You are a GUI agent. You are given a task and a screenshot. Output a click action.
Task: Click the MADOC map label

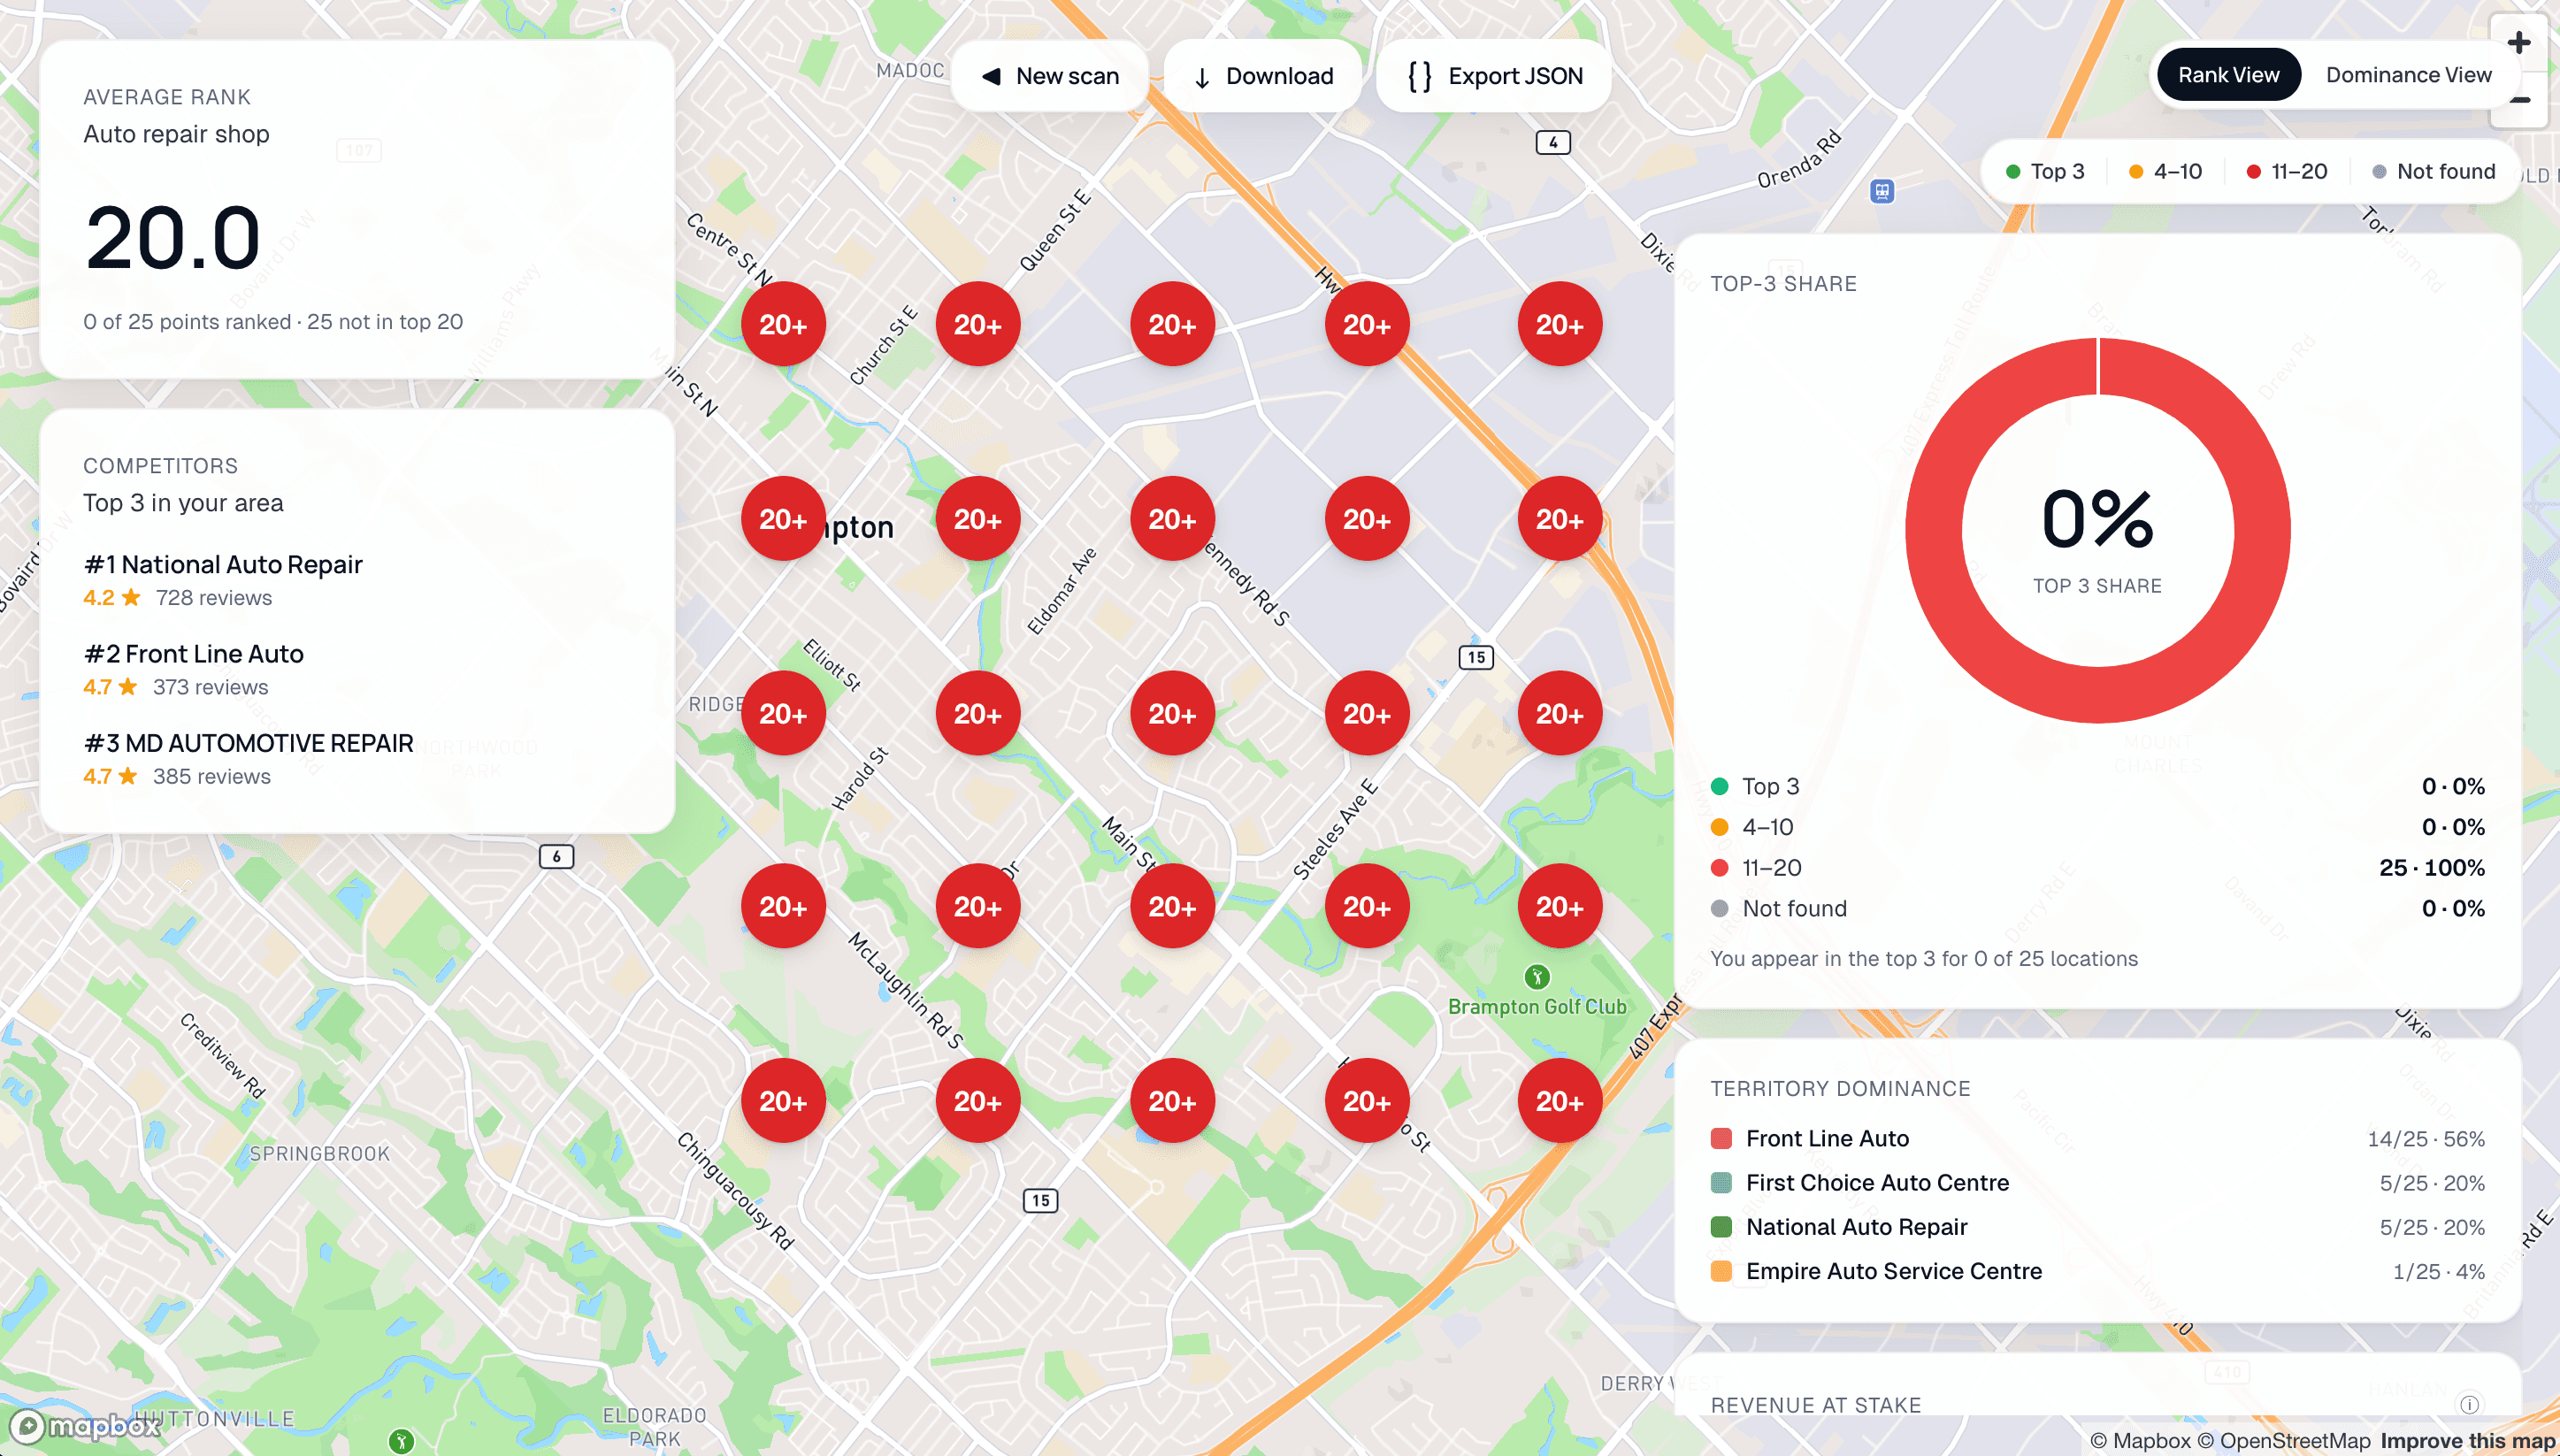click(x=910, y=70)
